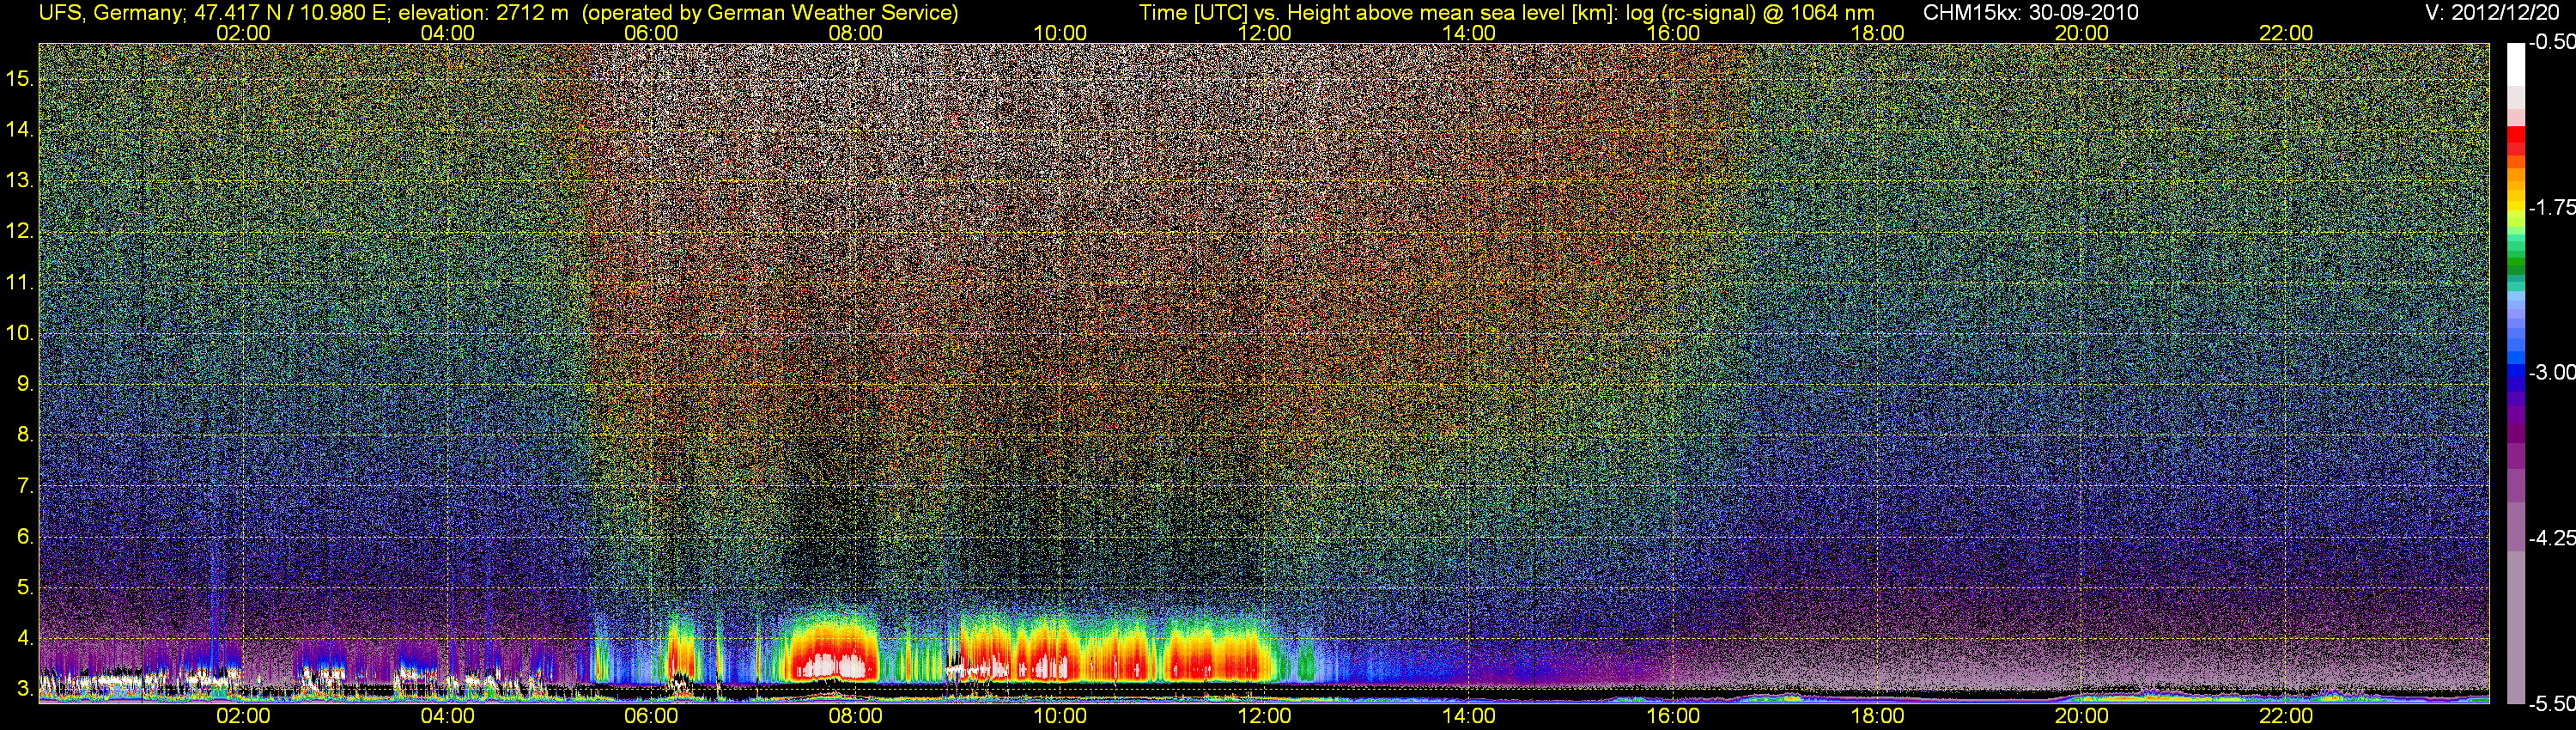Click the height axis label 9.
Screen dimensions: 2576x730
[25, 384]
